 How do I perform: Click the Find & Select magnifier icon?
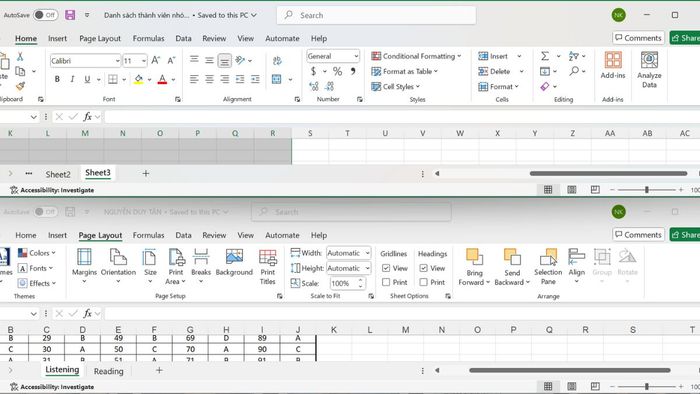(x=574, y=71)
